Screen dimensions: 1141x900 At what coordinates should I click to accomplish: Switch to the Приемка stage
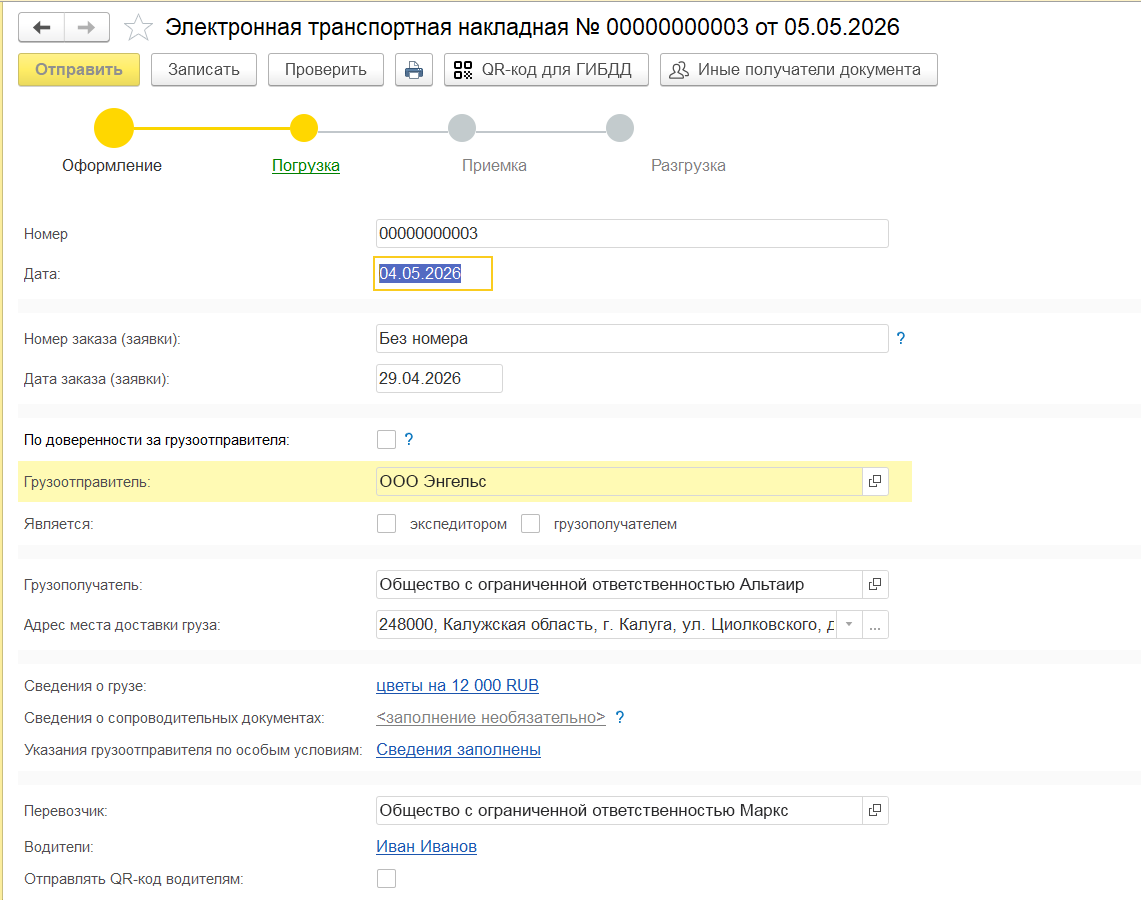tap(494, 166)
